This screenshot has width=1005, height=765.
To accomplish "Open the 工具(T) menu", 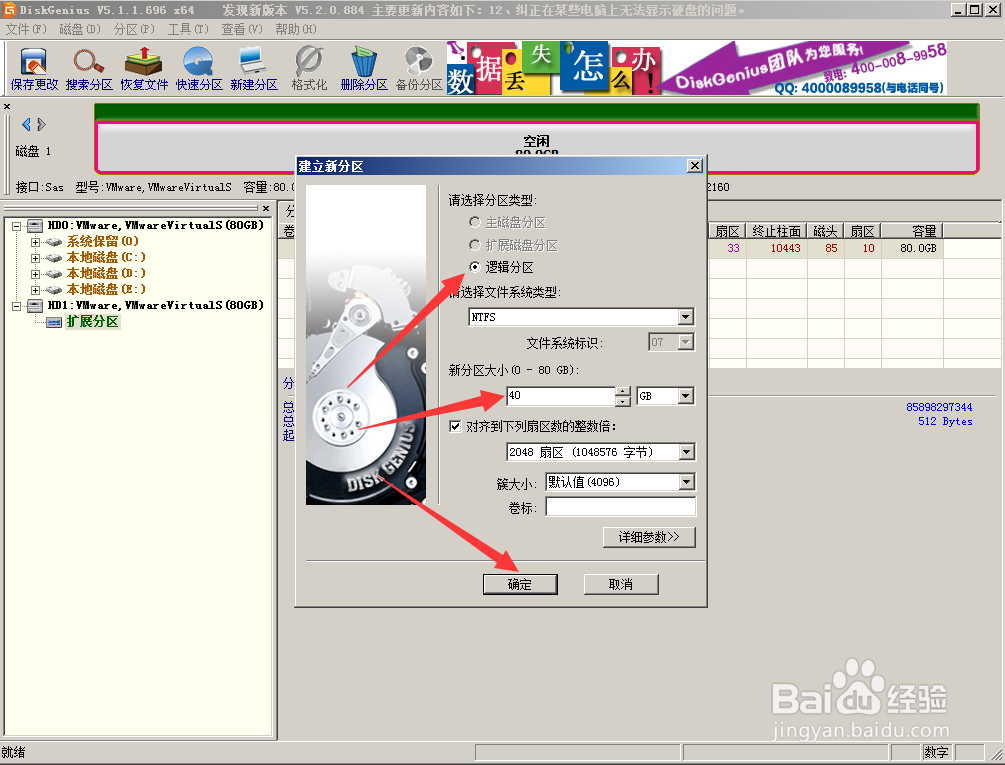I will pos(188,29).
